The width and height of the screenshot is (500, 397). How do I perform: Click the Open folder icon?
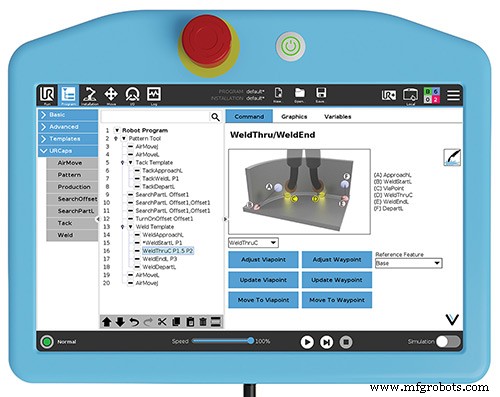[x=299, y=95]
